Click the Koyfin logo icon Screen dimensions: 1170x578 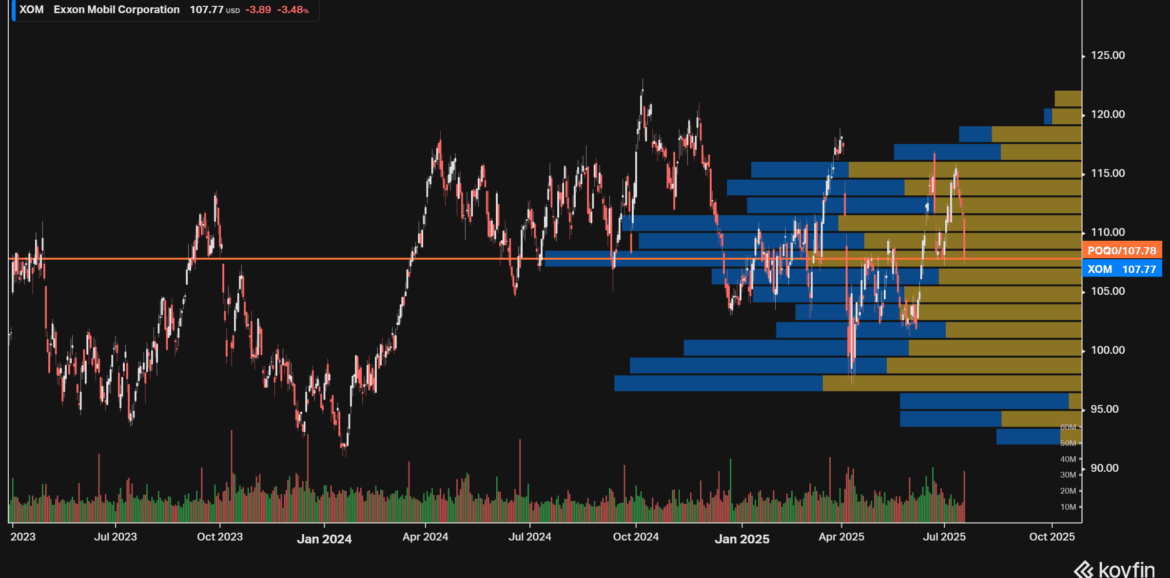point(1083,569)
